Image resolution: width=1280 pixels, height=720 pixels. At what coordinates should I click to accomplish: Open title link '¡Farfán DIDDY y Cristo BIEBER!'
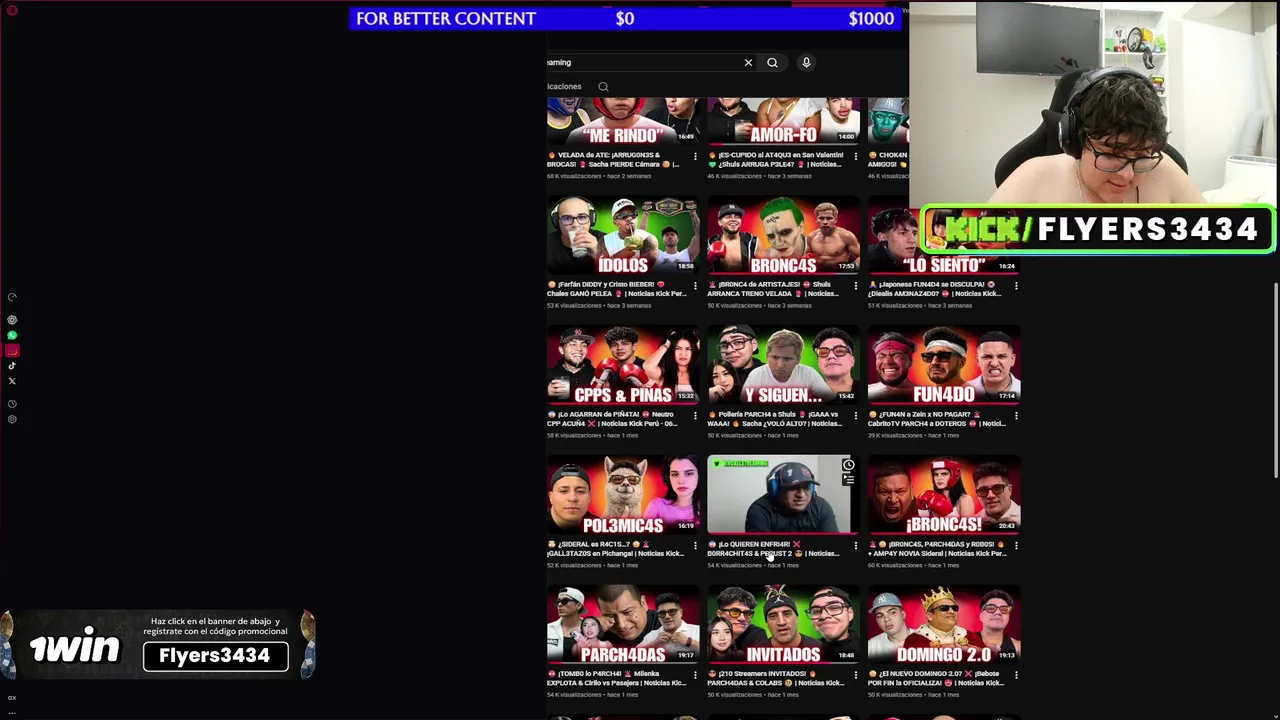click(x=617, y=289)
